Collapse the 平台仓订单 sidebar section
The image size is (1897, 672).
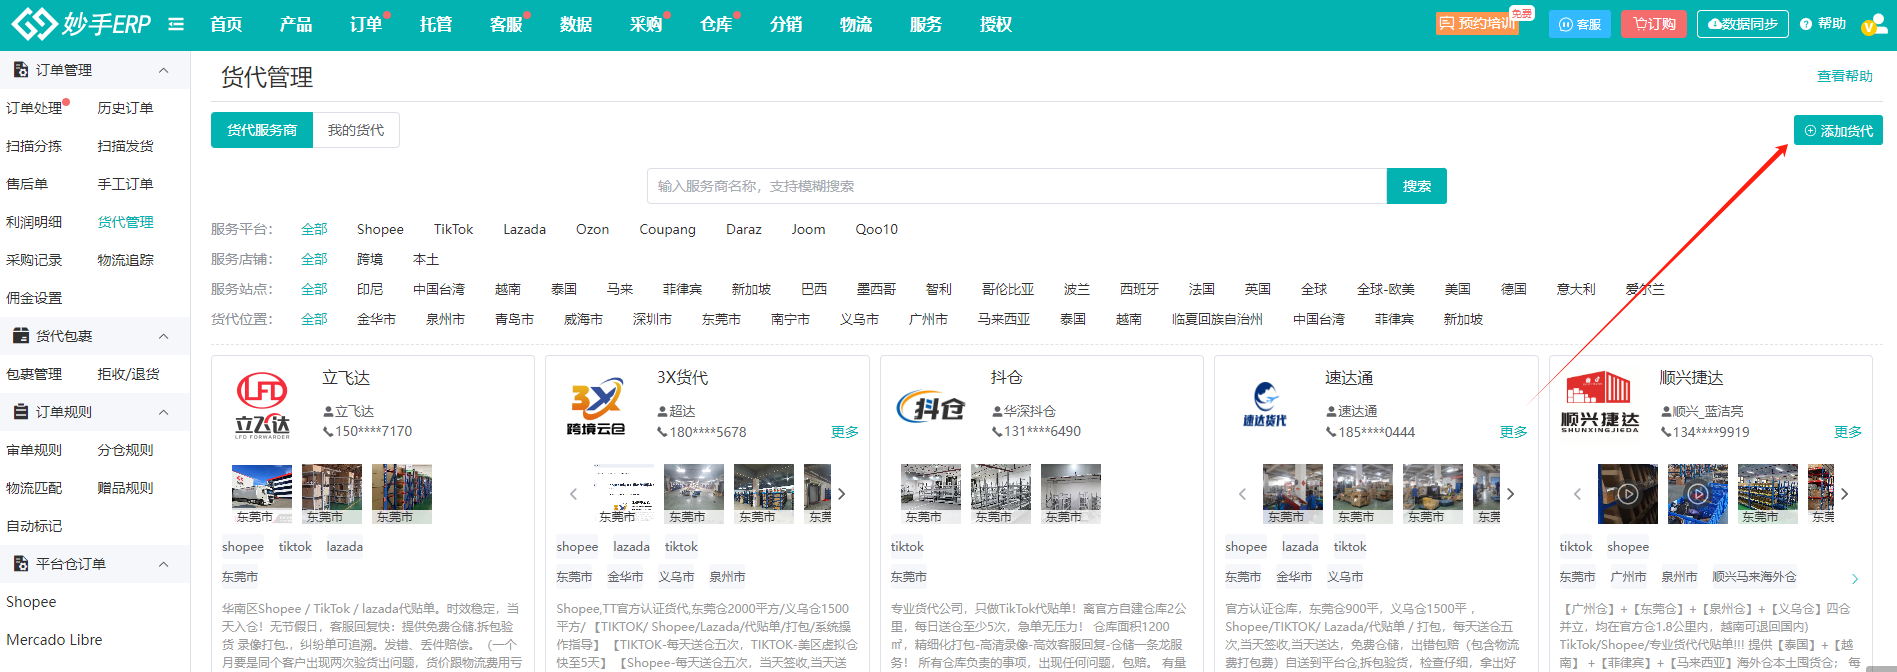pos(164,564)
